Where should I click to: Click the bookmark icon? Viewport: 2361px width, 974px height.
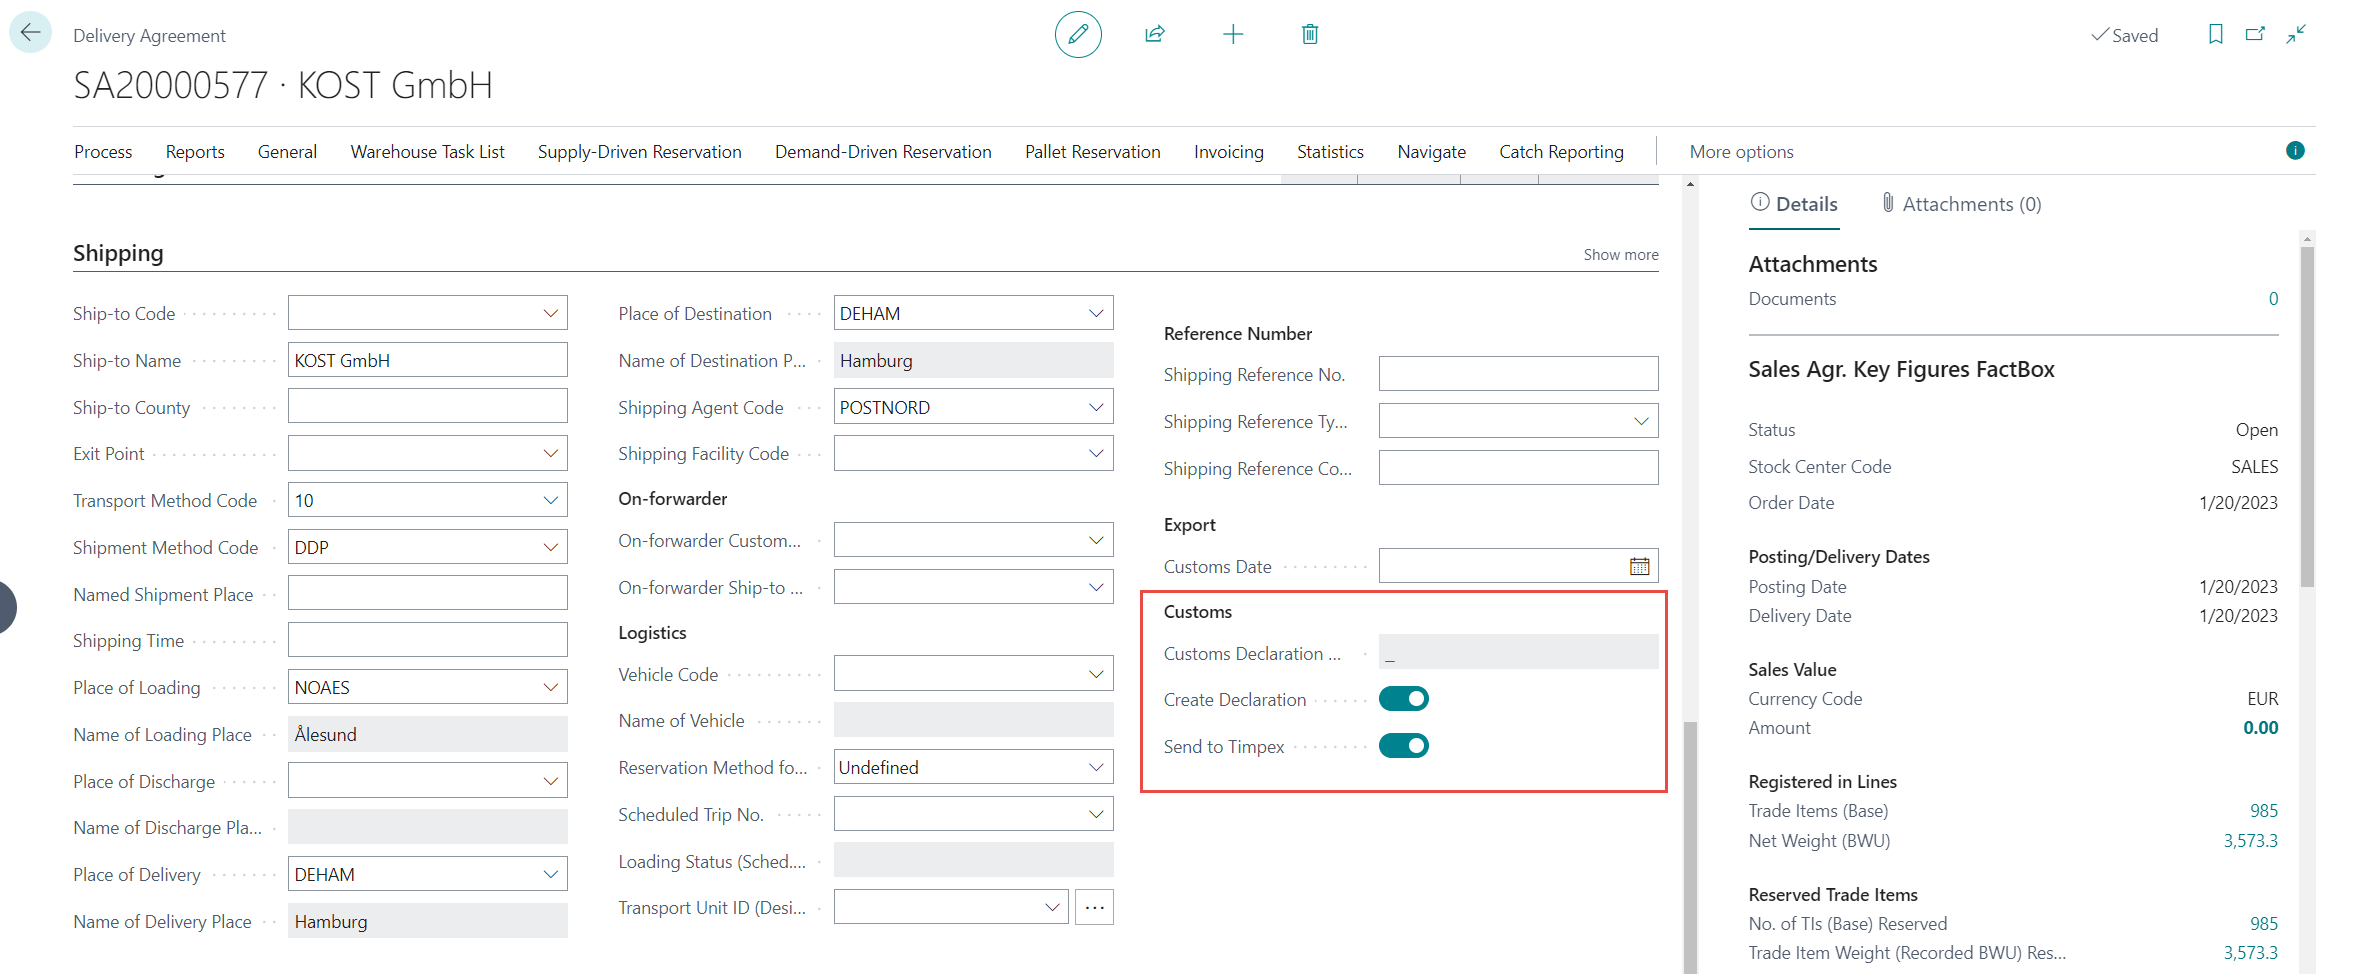pyautogui.click(x=2215, y=35)
